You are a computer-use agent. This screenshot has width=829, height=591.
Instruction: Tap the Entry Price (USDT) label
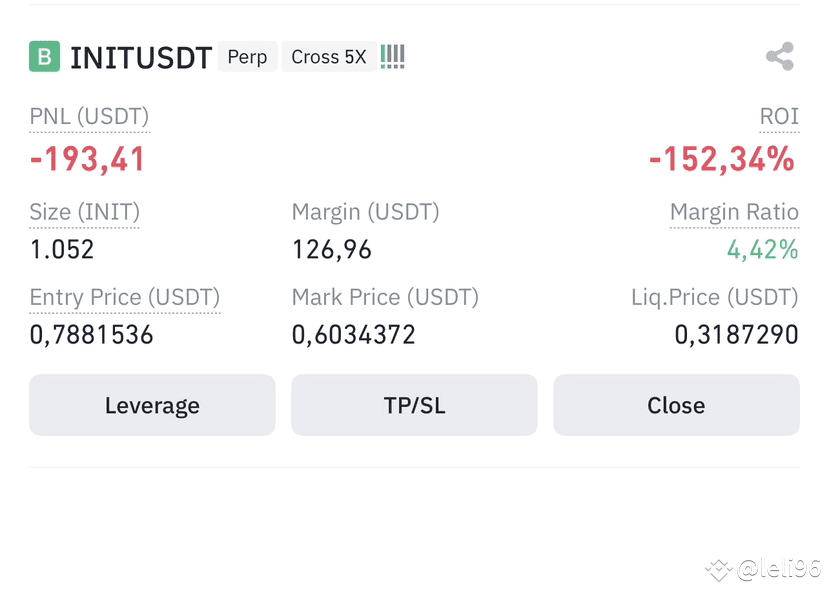click(x=125, y=298)
